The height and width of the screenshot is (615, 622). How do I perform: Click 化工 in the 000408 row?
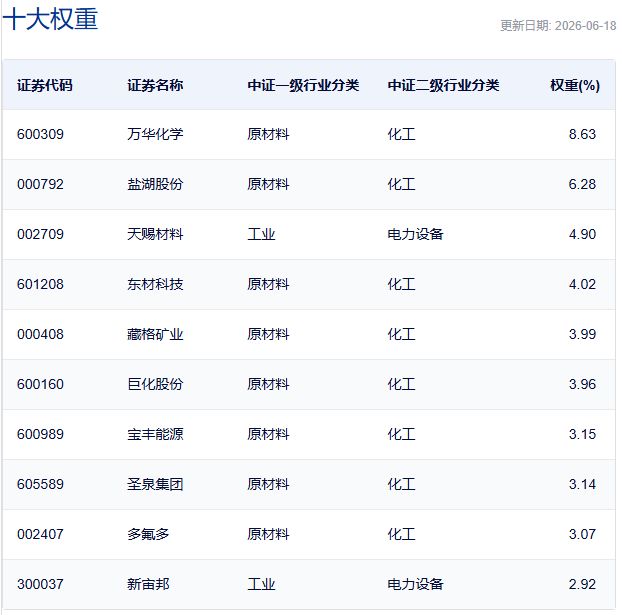[401, 334]
